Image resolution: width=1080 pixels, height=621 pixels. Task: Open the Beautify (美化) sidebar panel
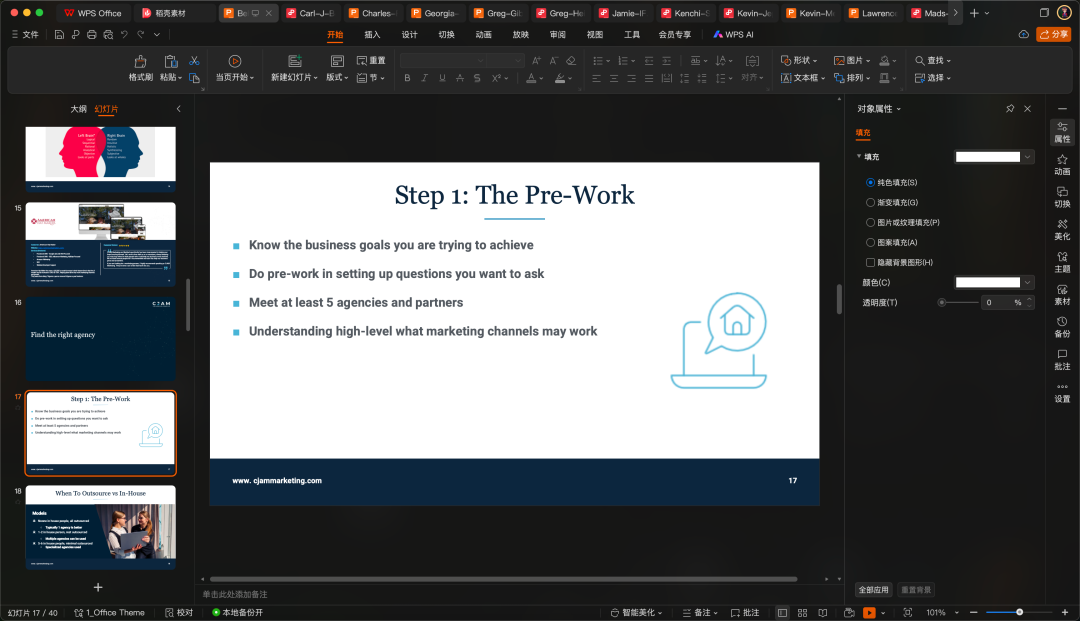(x=1062, y=230)
